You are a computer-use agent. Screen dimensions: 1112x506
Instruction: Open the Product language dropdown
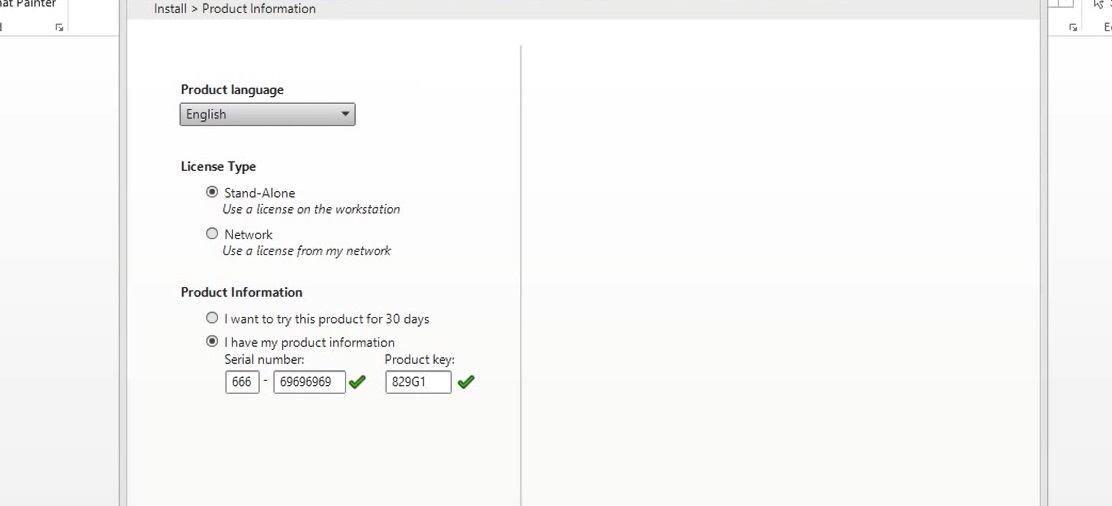(x=267, y=114)
